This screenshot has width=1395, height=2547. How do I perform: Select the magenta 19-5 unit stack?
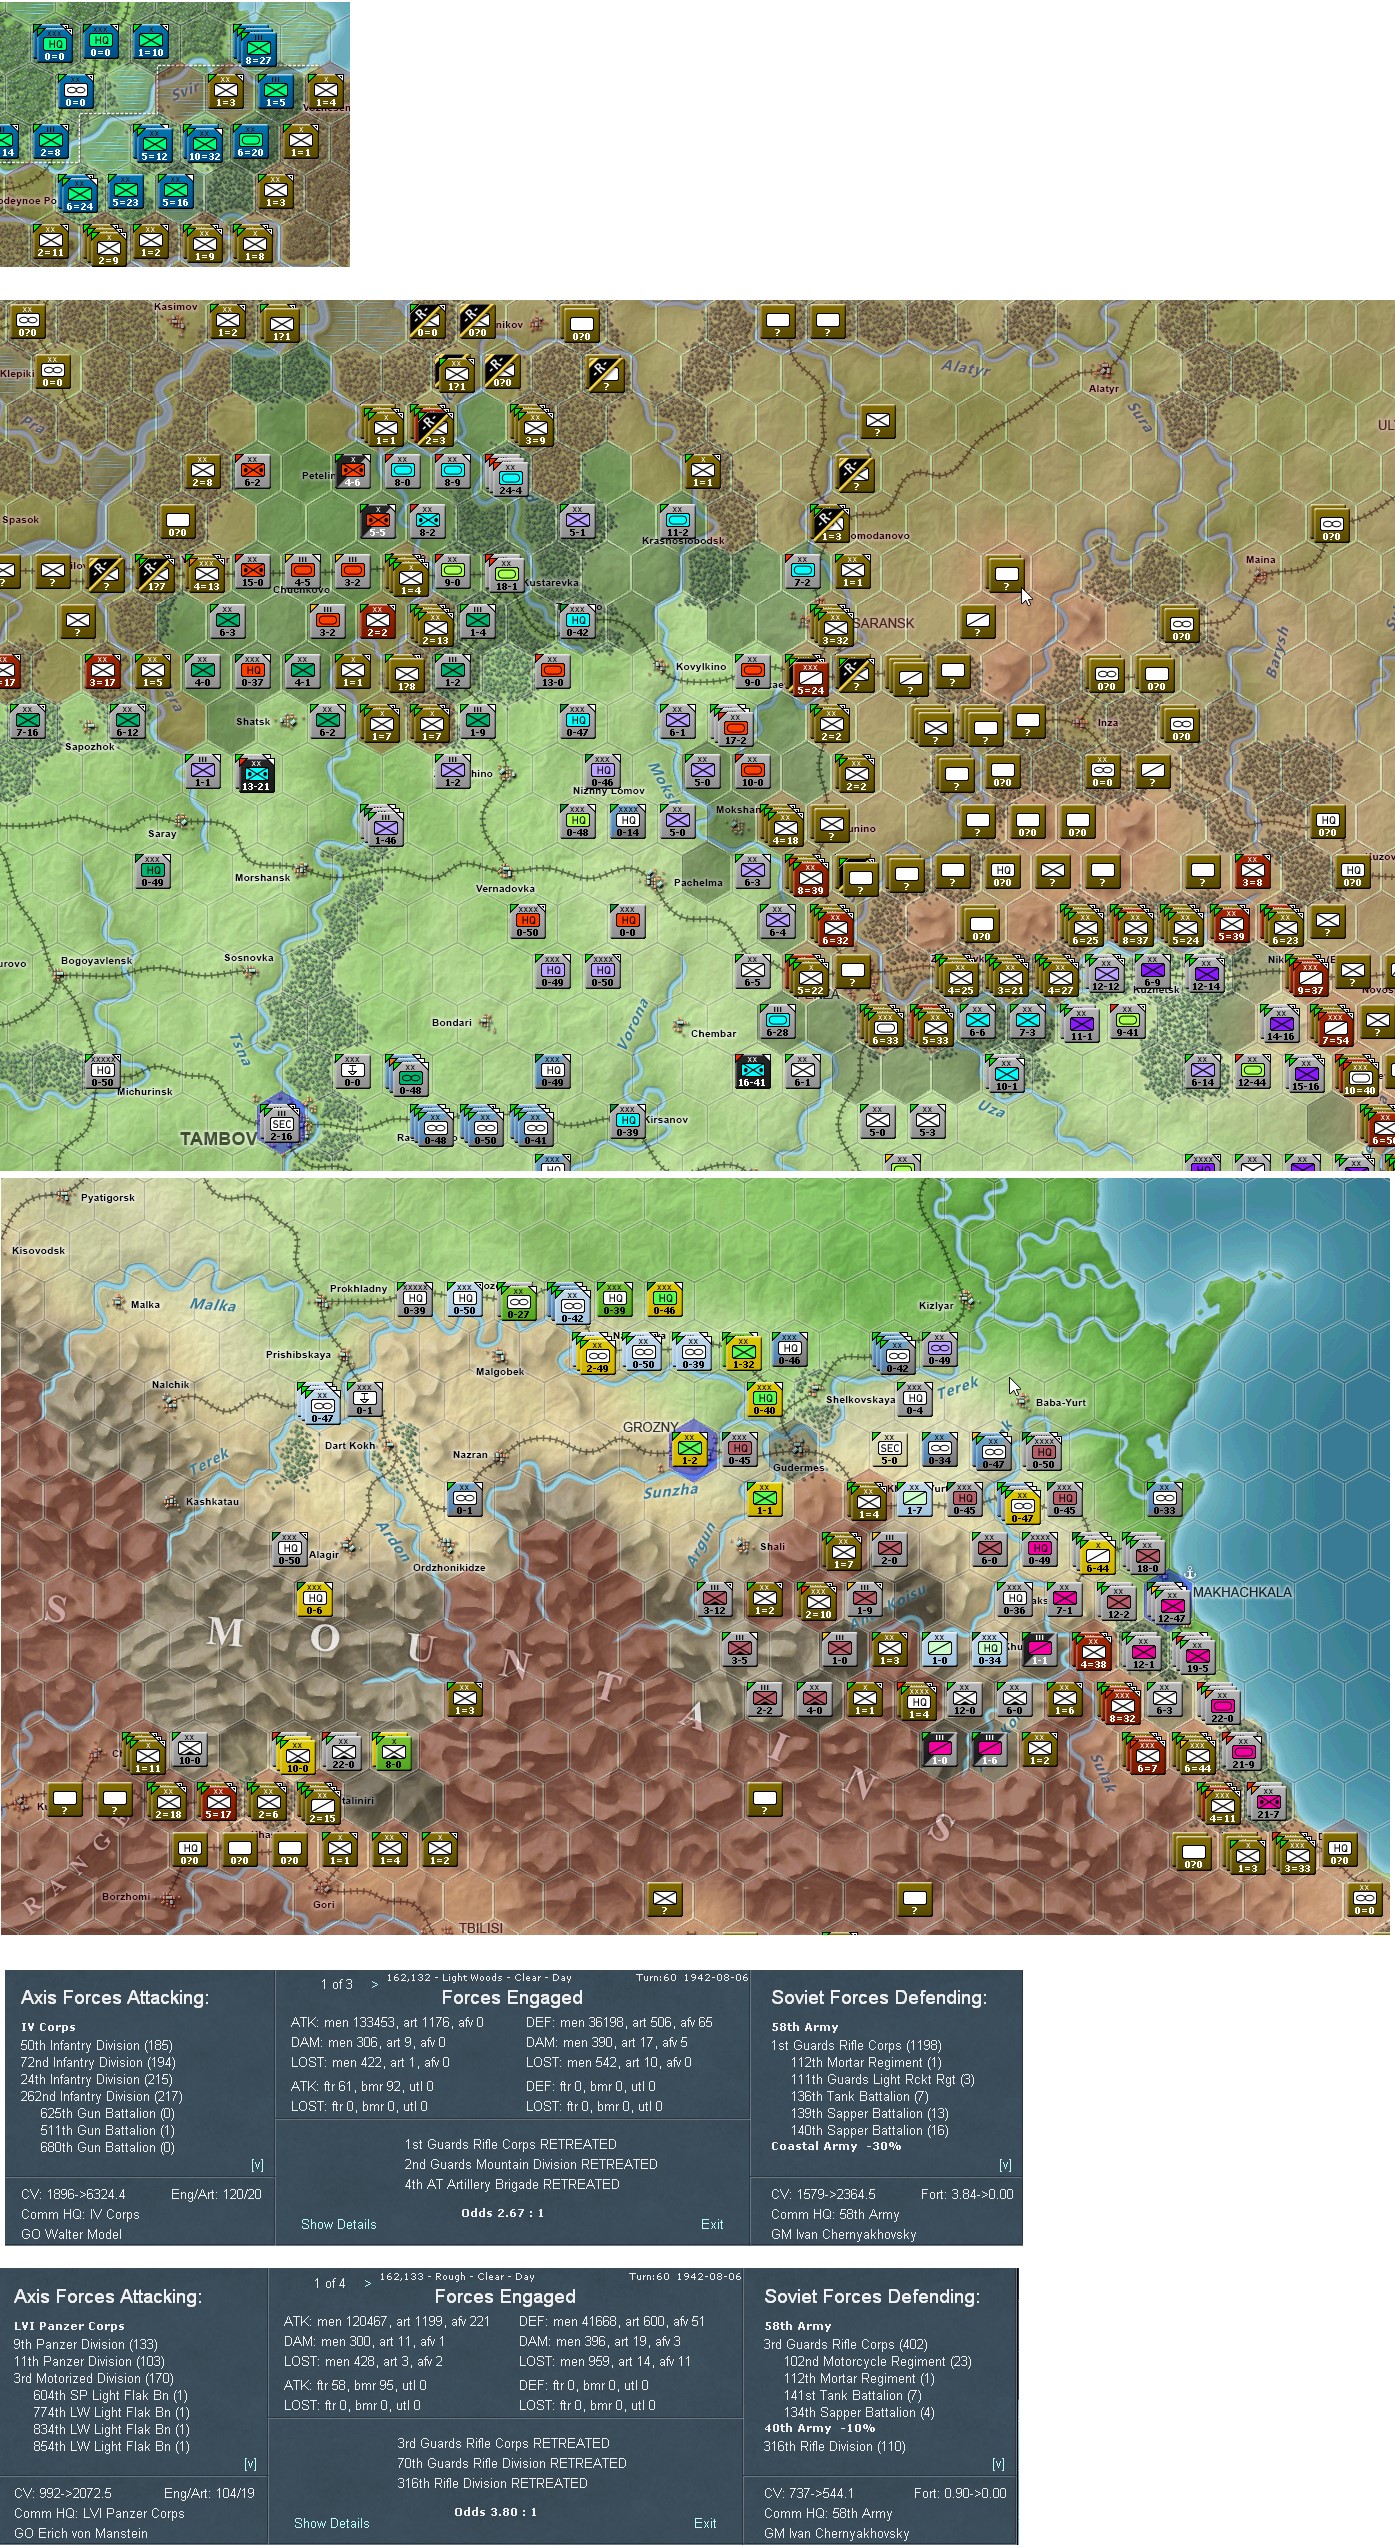[1197, 1656]
